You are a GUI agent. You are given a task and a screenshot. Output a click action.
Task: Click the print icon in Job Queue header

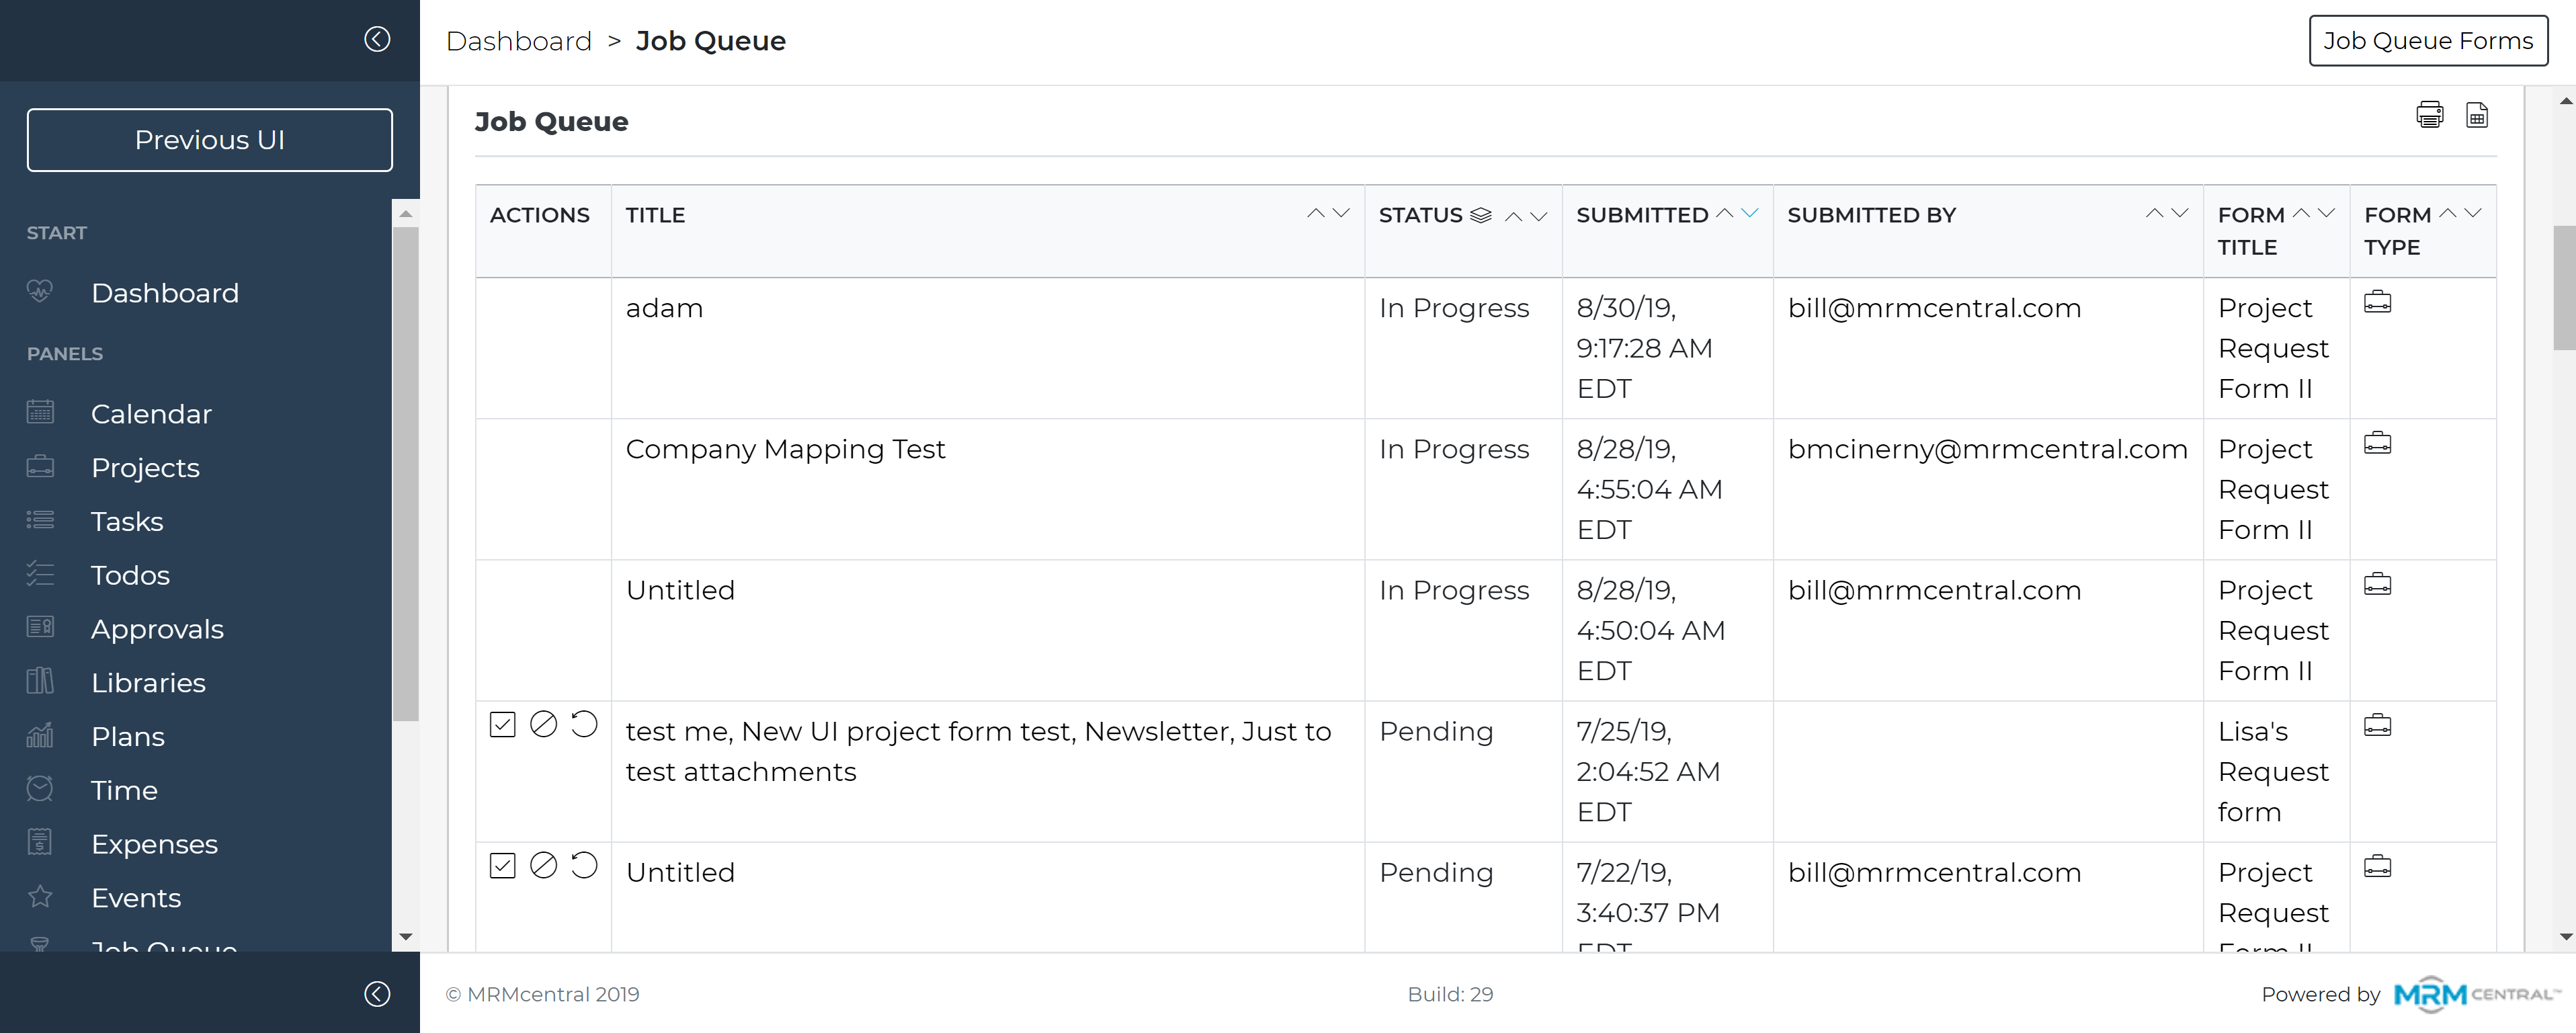point(2429,115)
